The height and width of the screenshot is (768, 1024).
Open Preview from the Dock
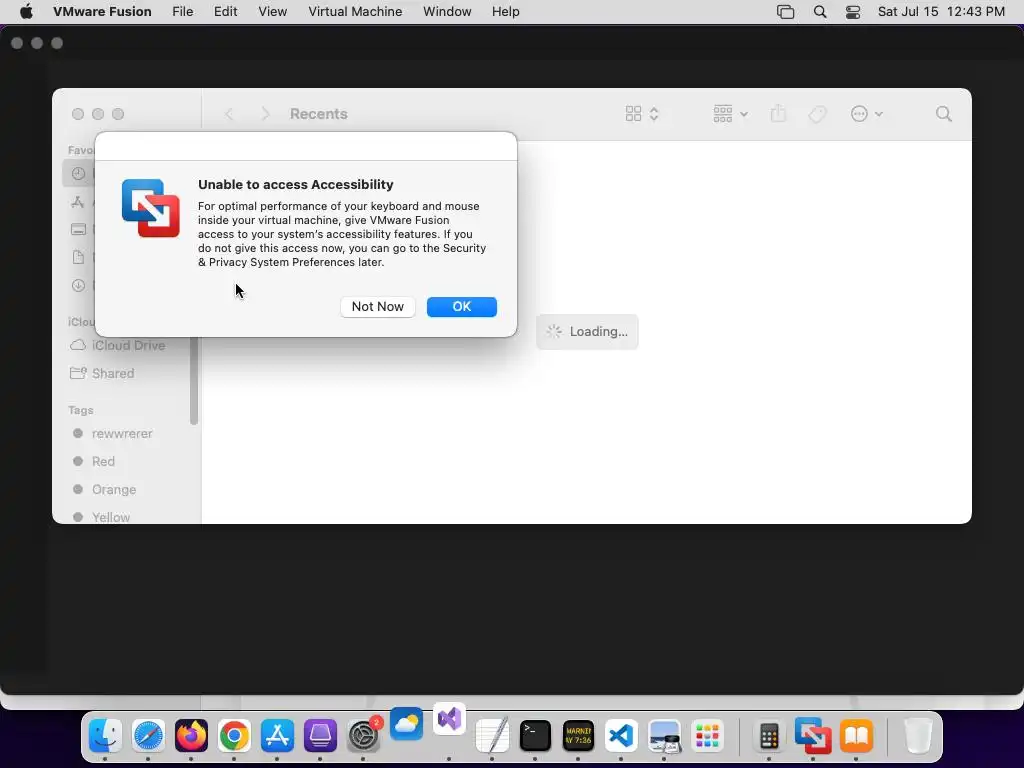coord(665,736)
